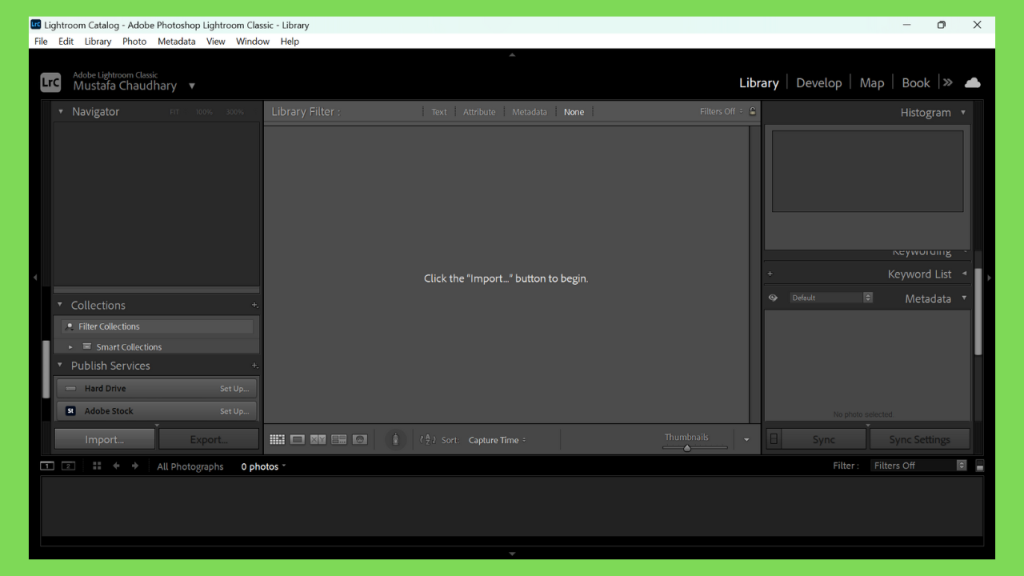Select Text filter tab
Viewport: 1024px width, 576px height.
[x=439, y=112]
